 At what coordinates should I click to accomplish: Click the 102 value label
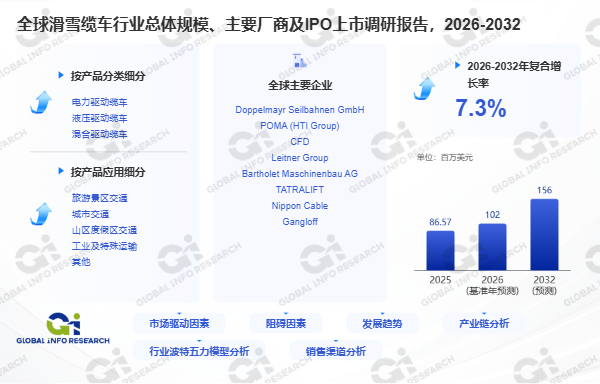[492, 215]
